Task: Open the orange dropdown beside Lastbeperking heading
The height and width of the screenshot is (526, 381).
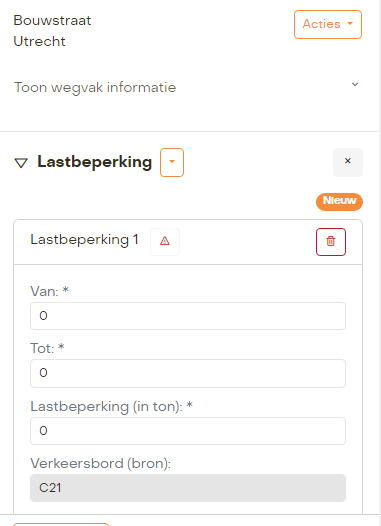Action: coord(172,162)
